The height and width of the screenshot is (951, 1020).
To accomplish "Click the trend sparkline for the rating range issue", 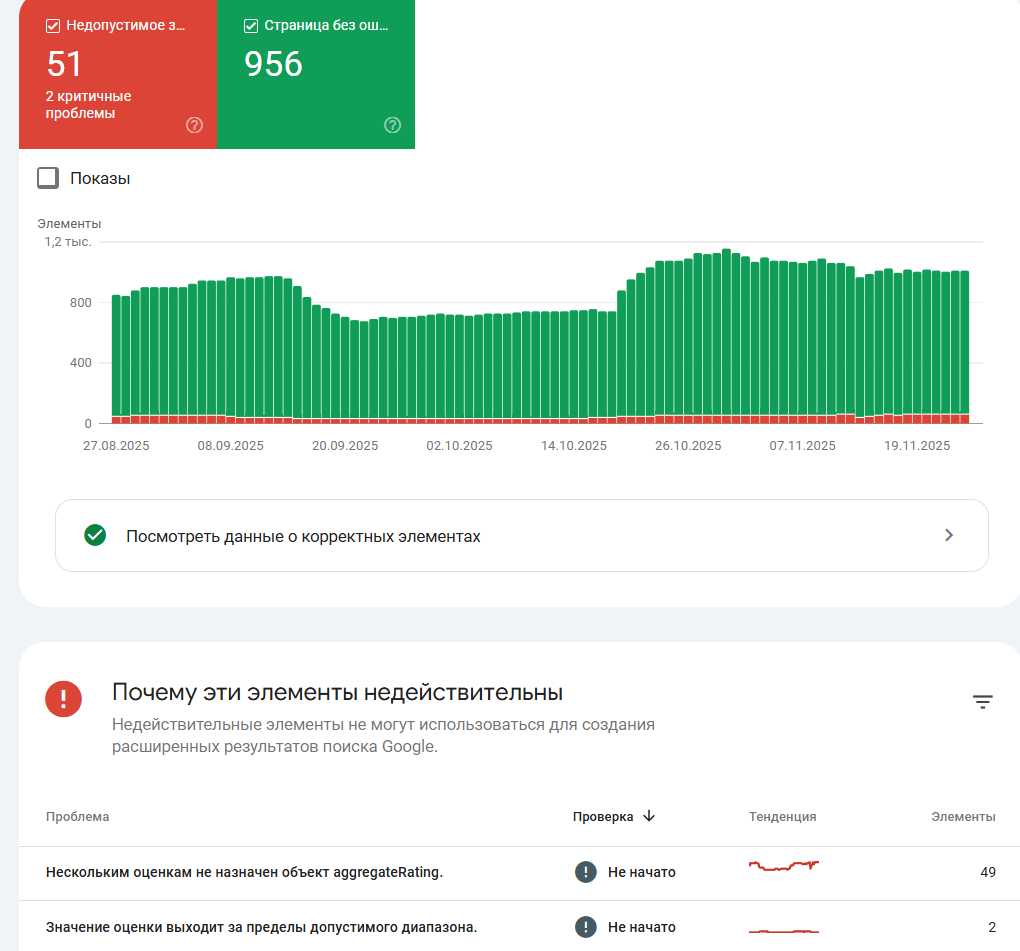I will [784, 931].
